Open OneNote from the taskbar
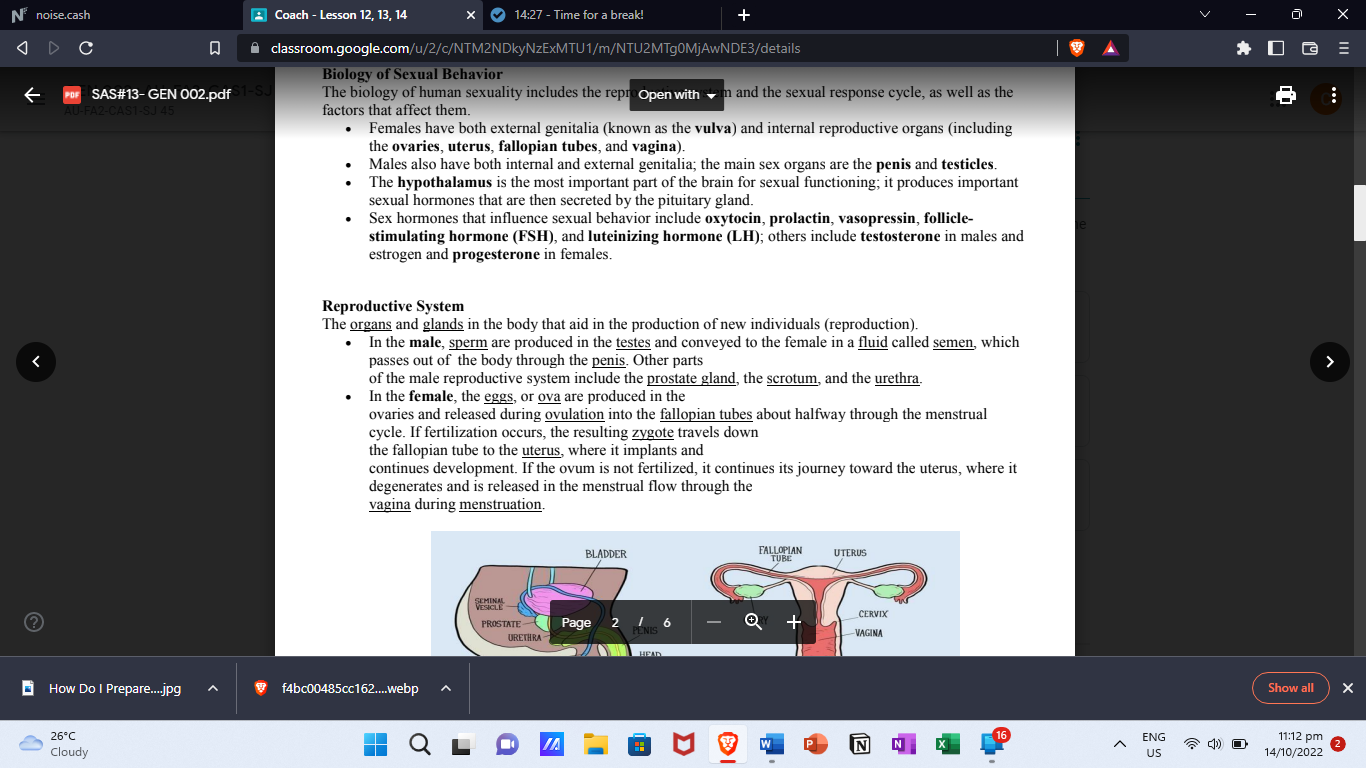Viewport: 1366px width, 768px height. coord(903,744)
